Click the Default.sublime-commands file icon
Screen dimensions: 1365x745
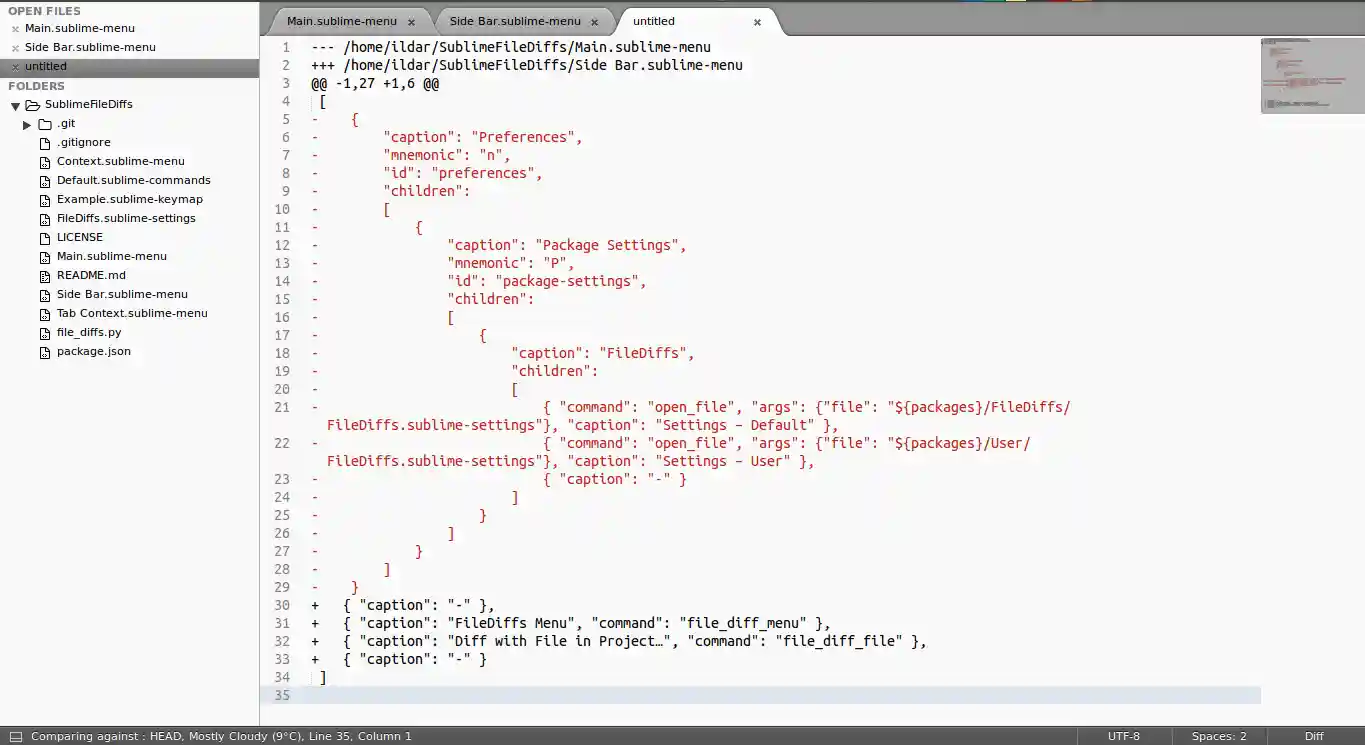click(x=45, y=181)
